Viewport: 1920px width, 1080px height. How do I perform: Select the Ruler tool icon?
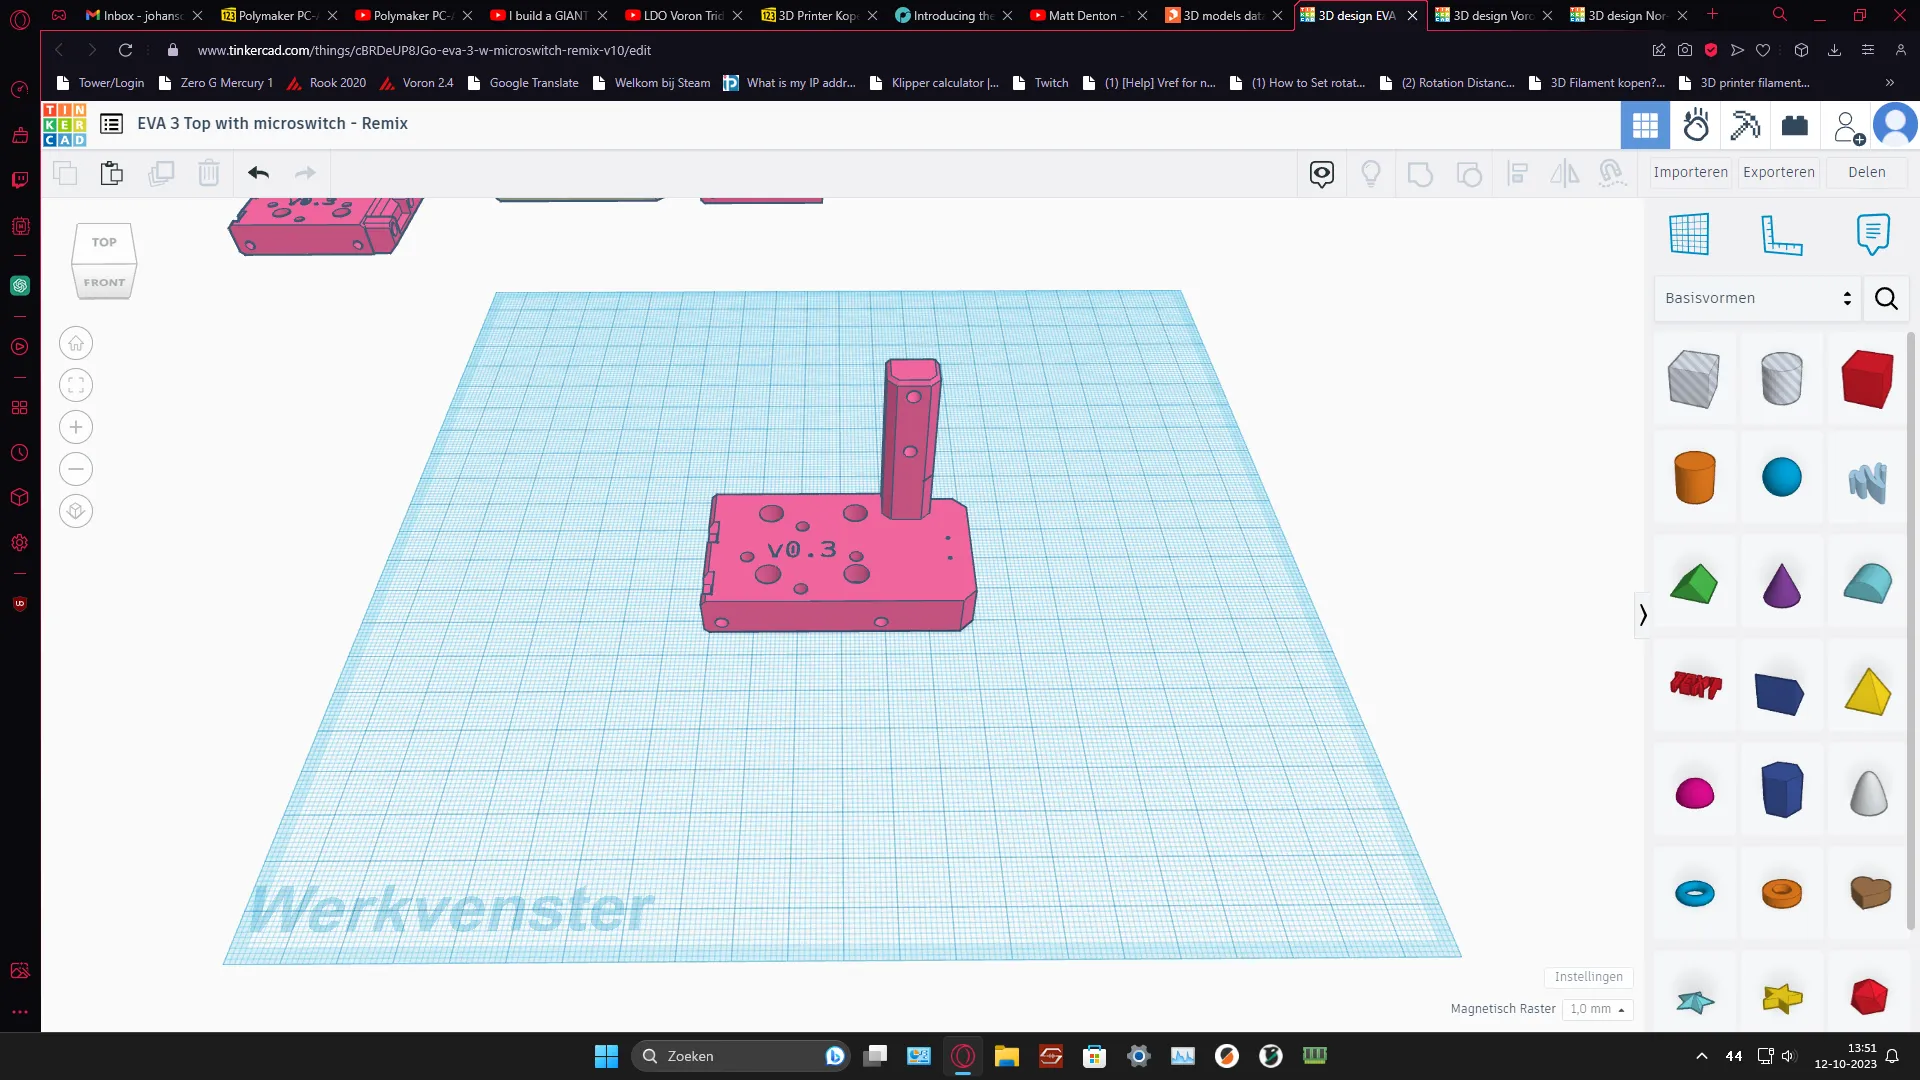[1781, 235]
